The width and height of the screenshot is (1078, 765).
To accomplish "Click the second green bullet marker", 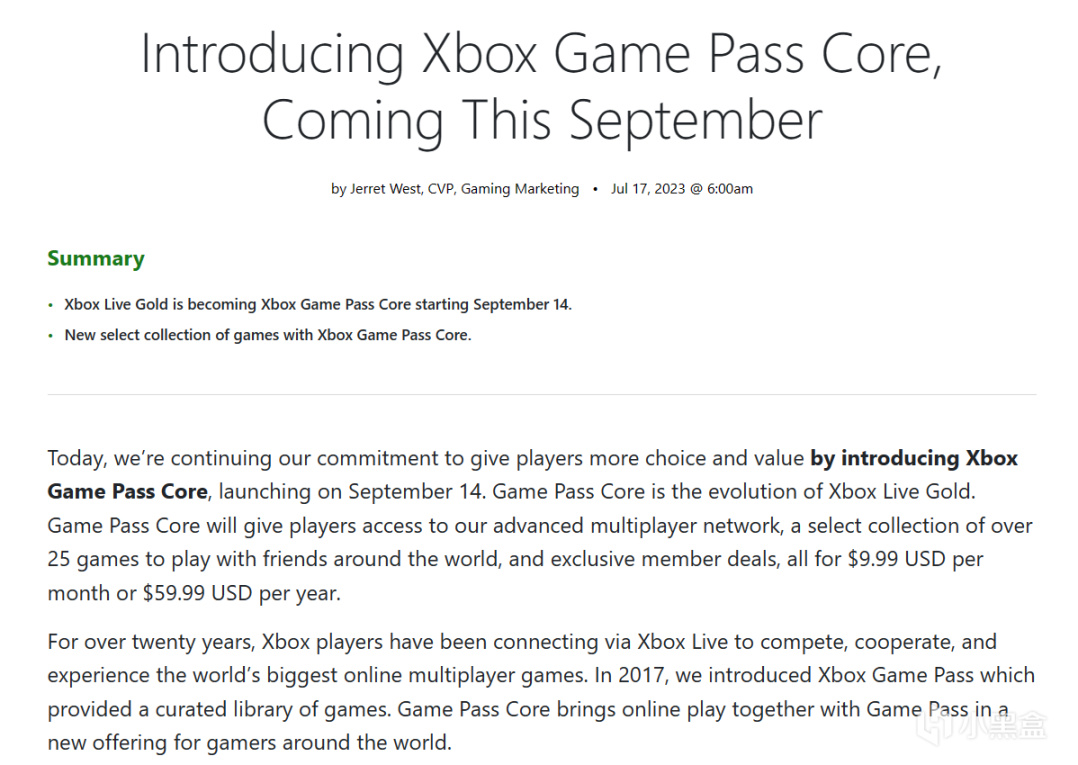I will 50,336.
